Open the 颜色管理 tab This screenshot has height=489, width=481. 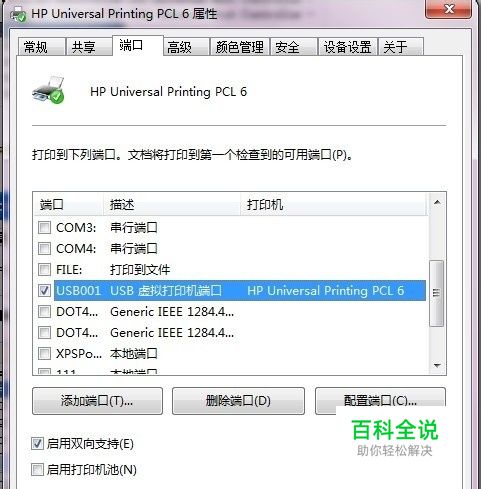click(x=240, y=47)
